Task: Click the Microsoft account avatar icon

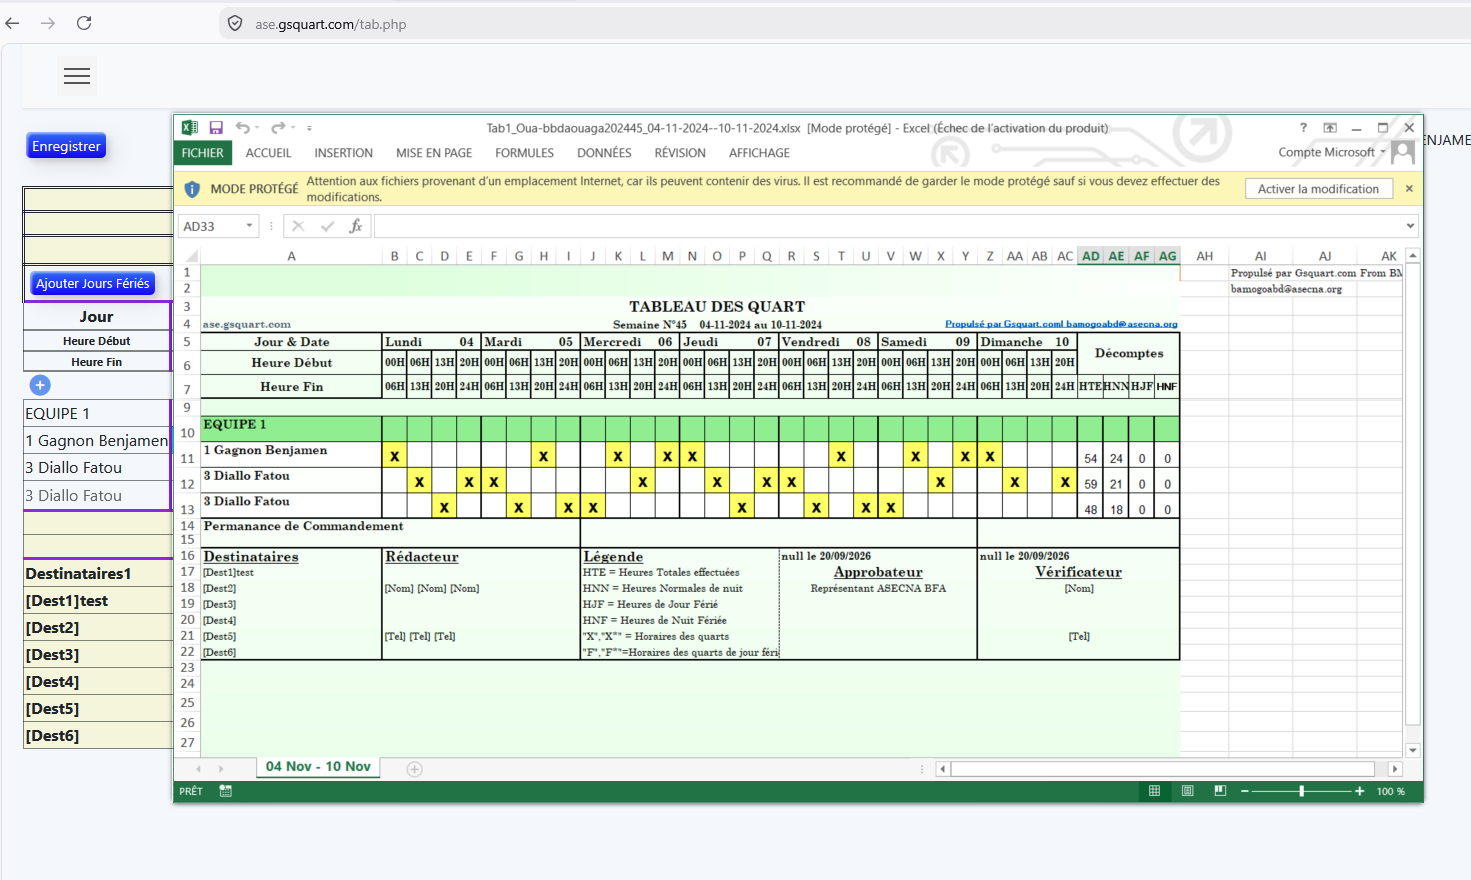Action: click(1403, 152)
